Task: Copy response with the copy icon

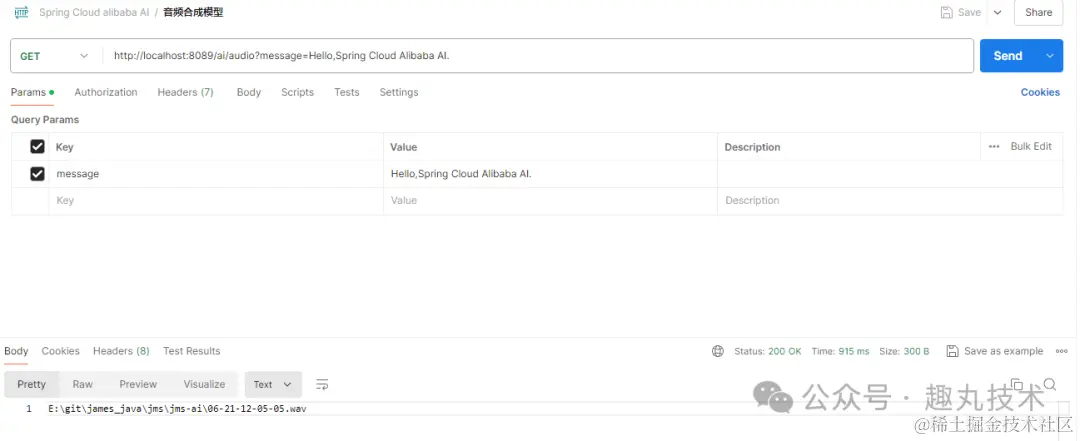Action: tap(1017, 384)
